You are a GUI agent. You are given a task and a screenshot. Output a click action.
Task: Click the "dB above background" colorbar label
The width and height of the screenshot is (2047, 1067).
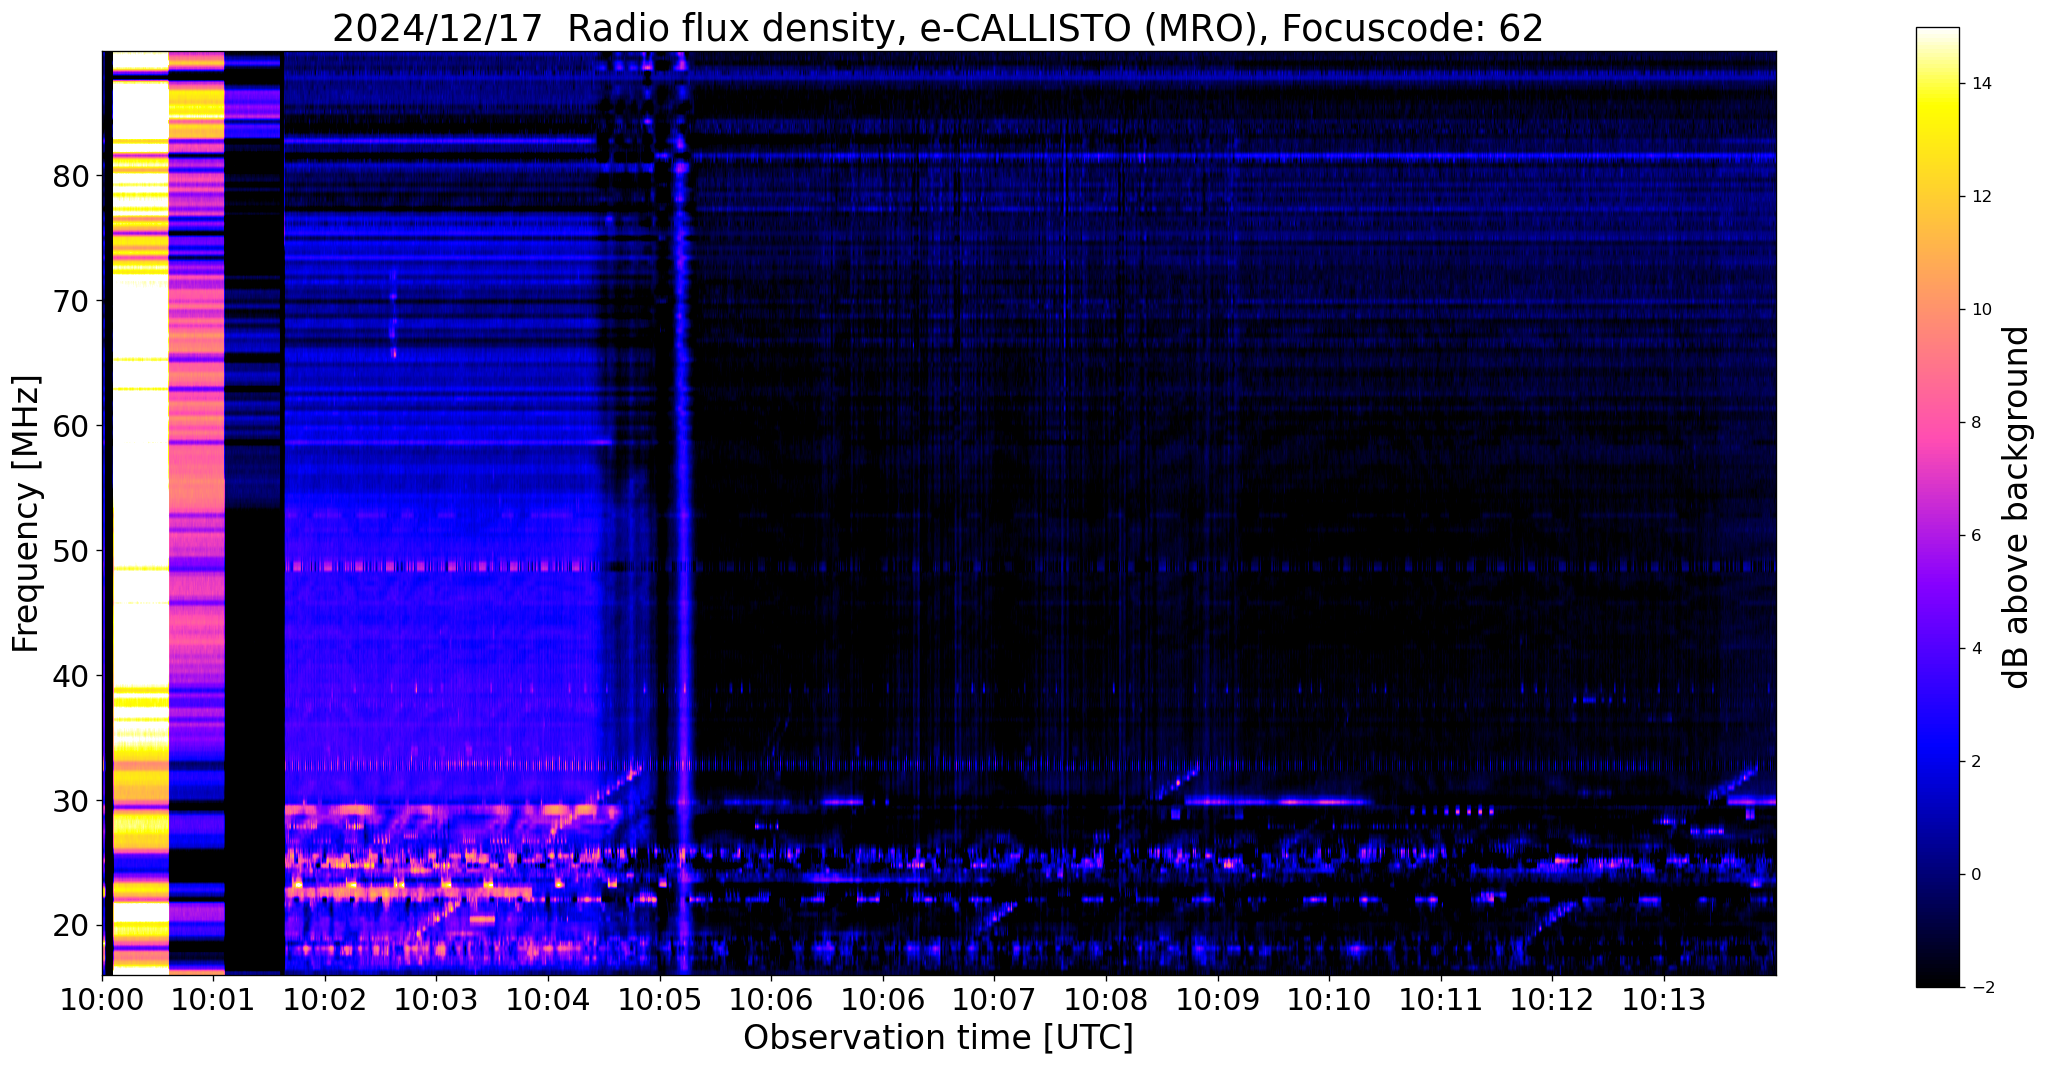pos(2017,508)
